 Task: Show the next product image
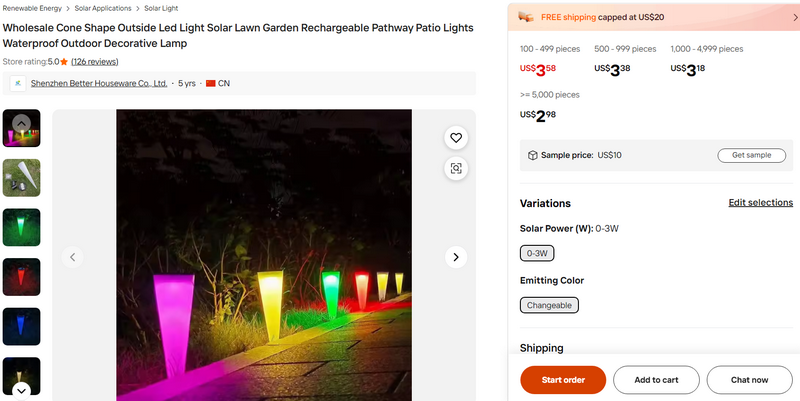coord(456,257)
